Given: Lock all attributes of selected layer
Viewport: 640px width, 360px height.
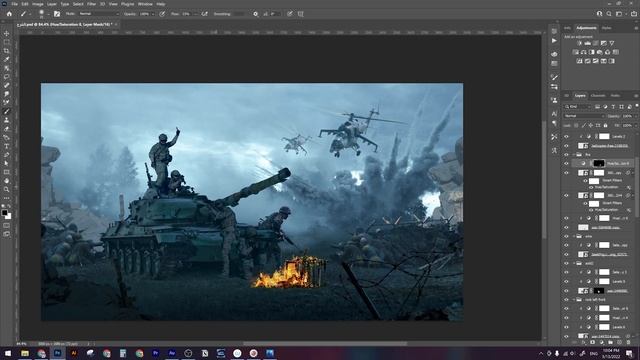Looking at the screenshot, I should coord(605,125).
